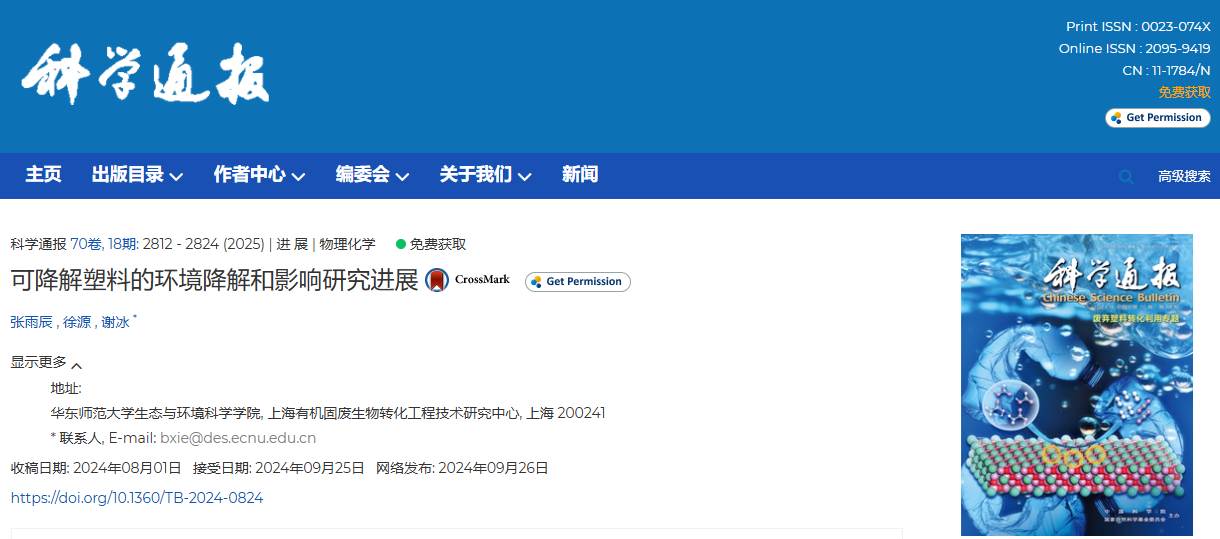
Task: Click author name 徐源
Action: tap(76, 322)
